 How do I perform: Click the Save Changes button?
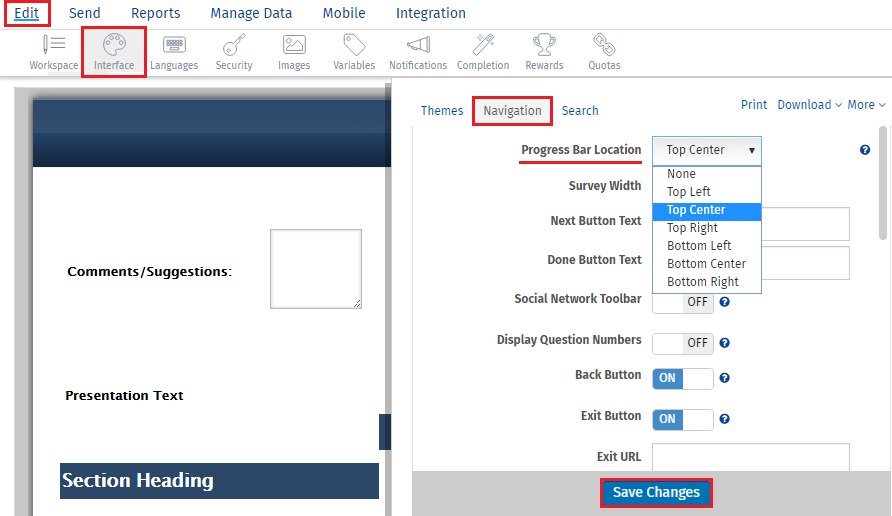656,492
